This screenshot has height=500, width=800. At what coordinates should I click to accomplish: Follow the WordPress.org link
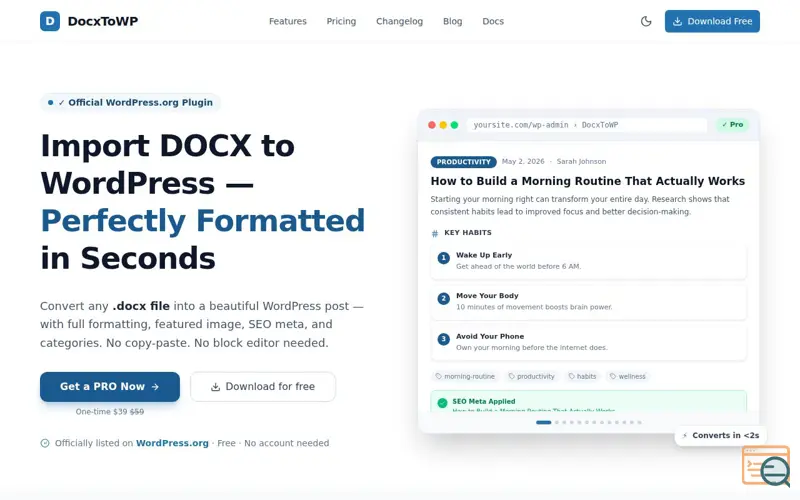[172, 443]
